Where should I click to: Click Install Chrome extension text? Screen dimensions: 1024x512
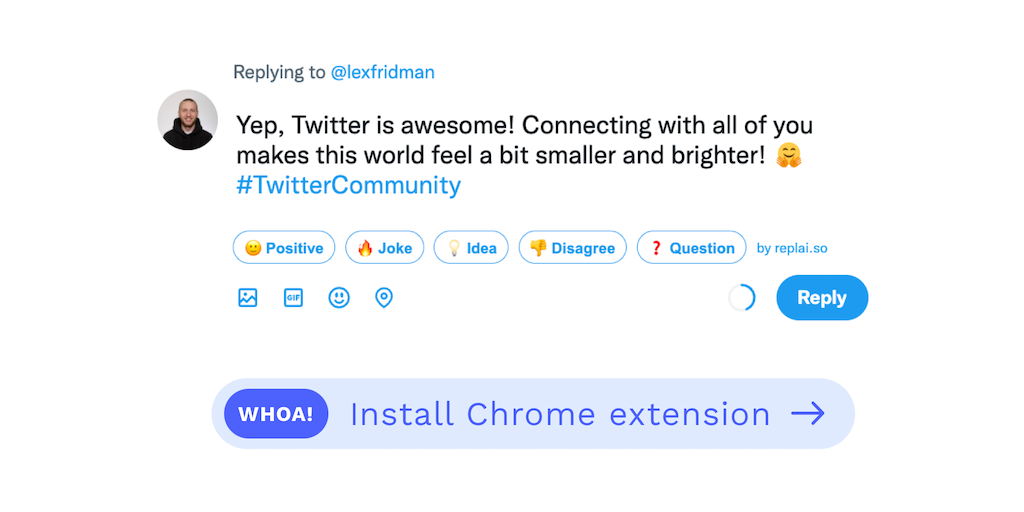click(560, 414)
